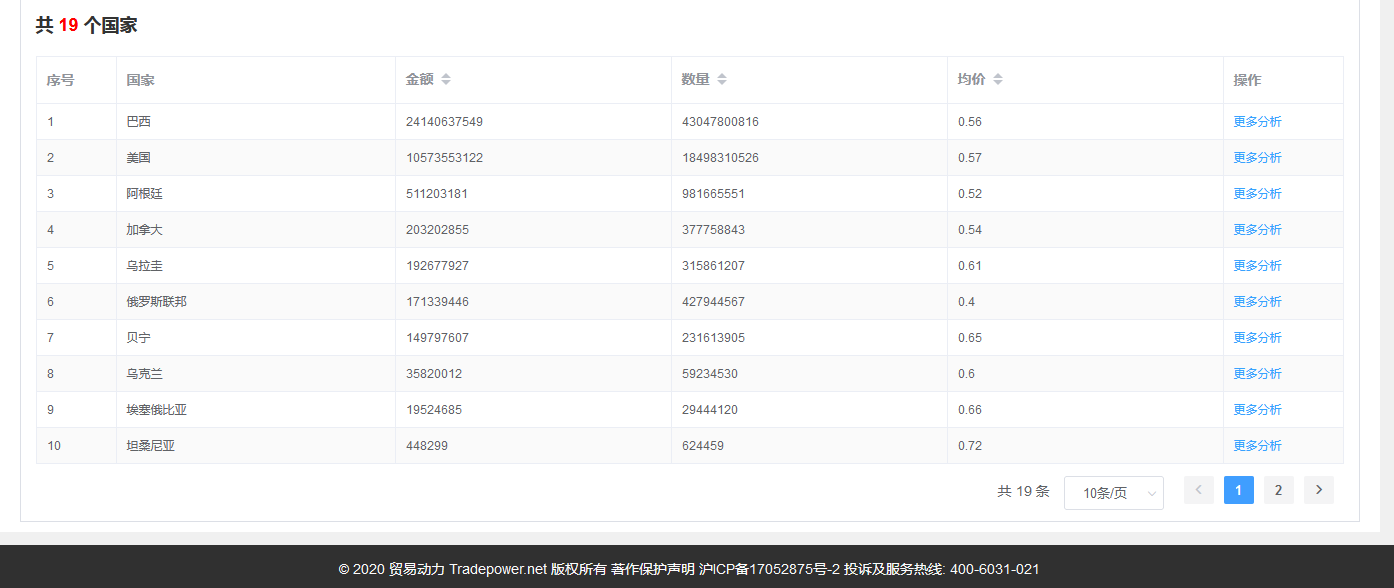
Task: Open 更多分析 for 美国
Action: [x=1257, y=158]
